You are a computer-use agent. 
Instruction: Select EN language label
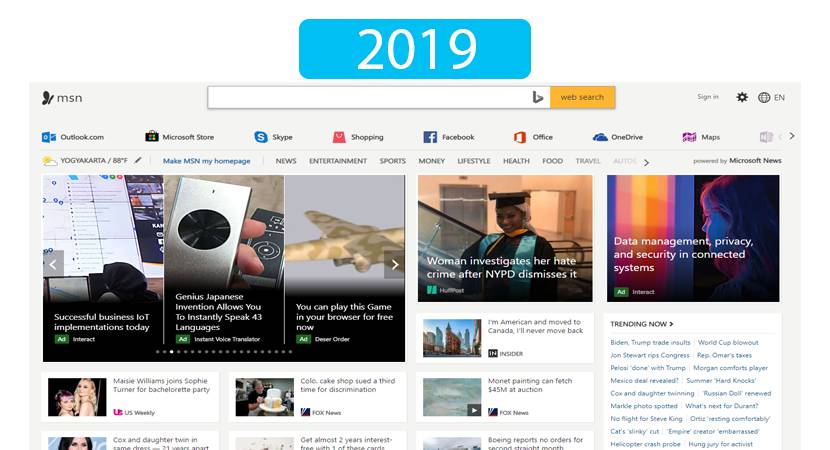point(779,97)
